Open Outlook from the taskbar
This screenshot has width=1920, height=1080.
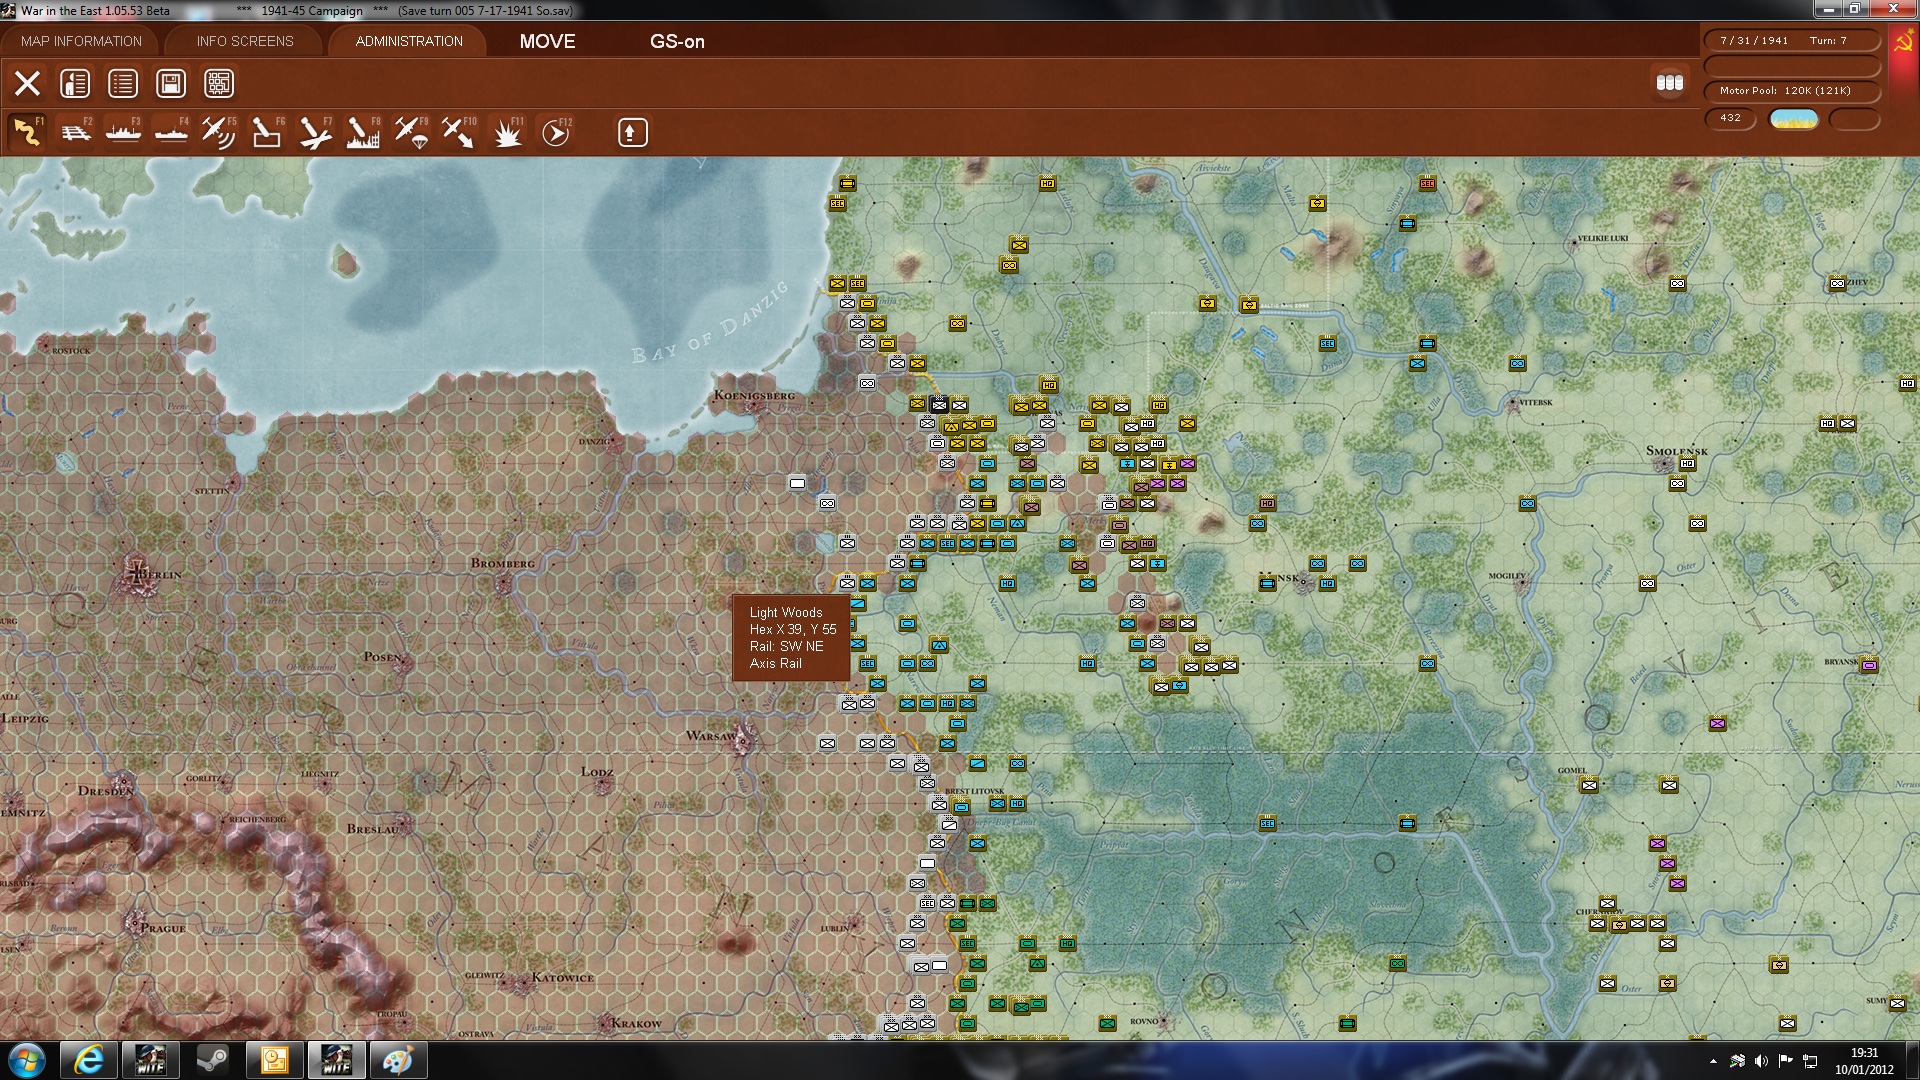274,1060
